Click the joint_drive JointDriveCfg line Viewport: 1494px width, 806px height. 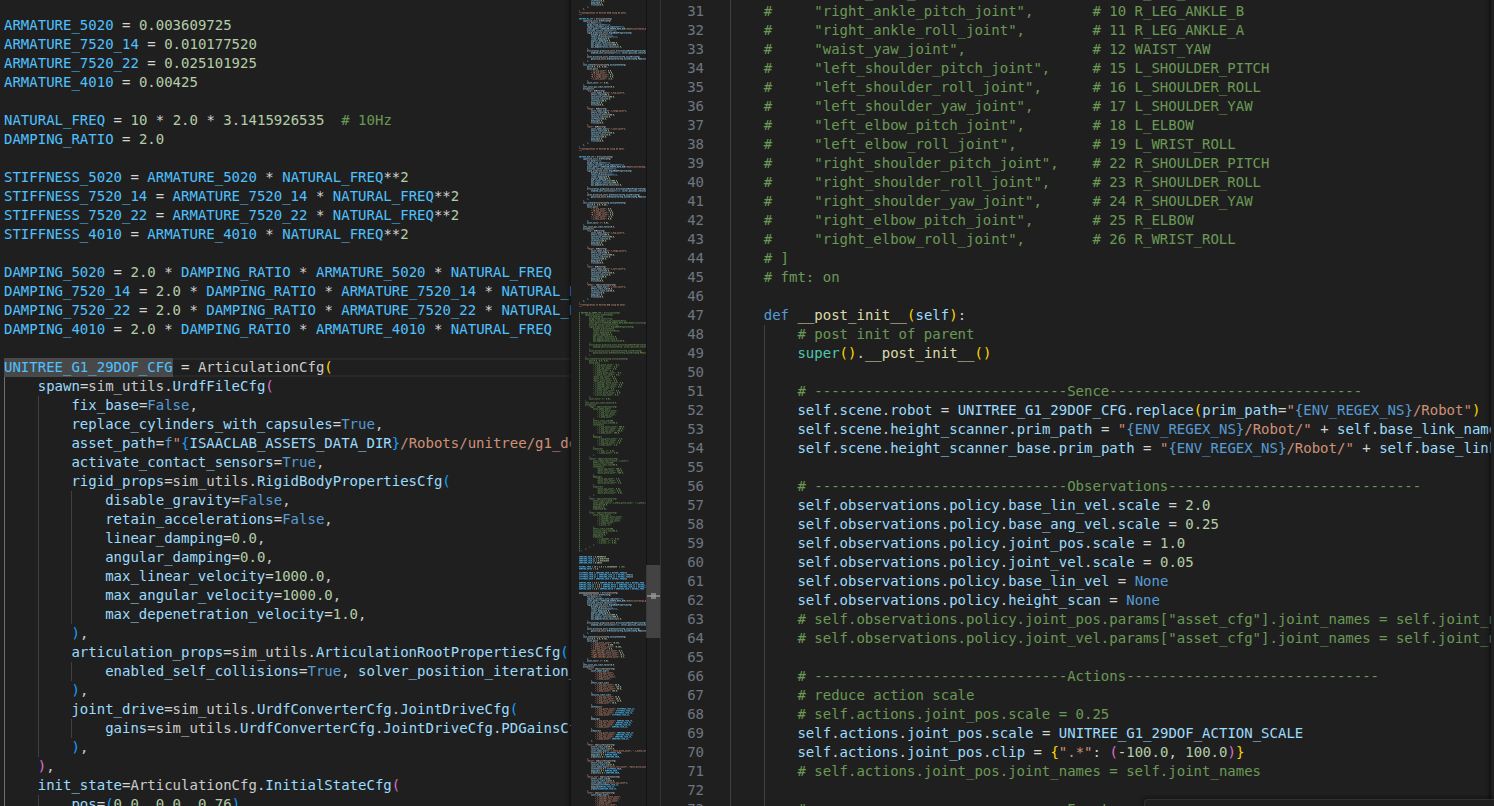pos(293,709)
